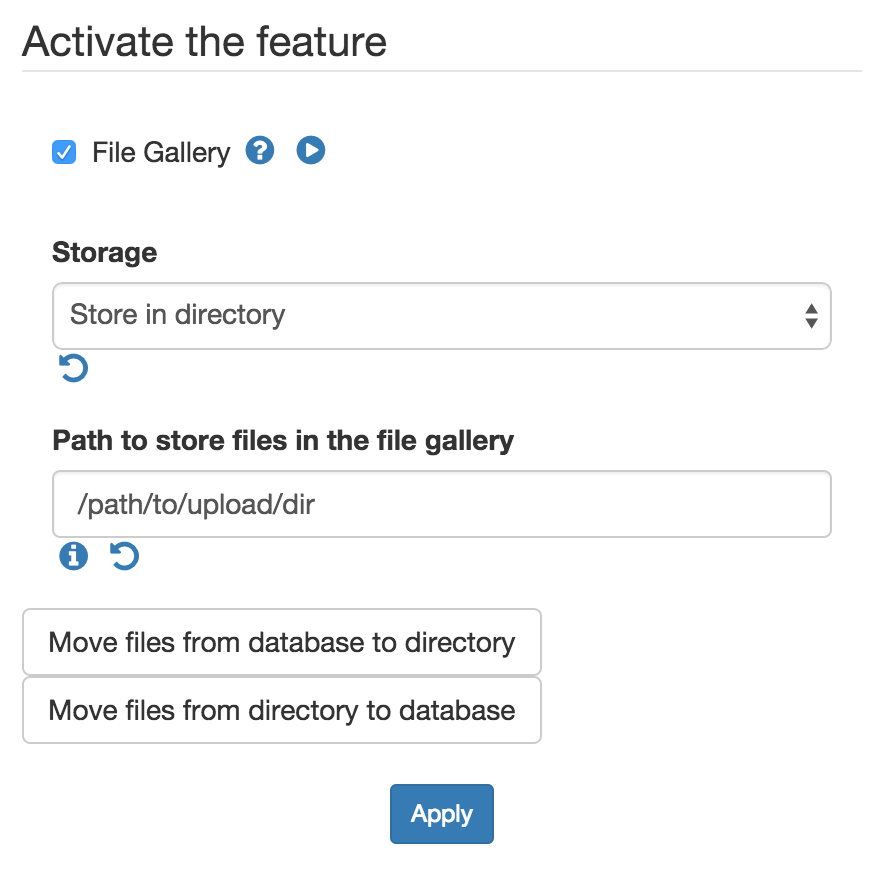This screenshot has height=872, width=870.
Task: Click the Activate the feature heading
Action: click(204, 42)
